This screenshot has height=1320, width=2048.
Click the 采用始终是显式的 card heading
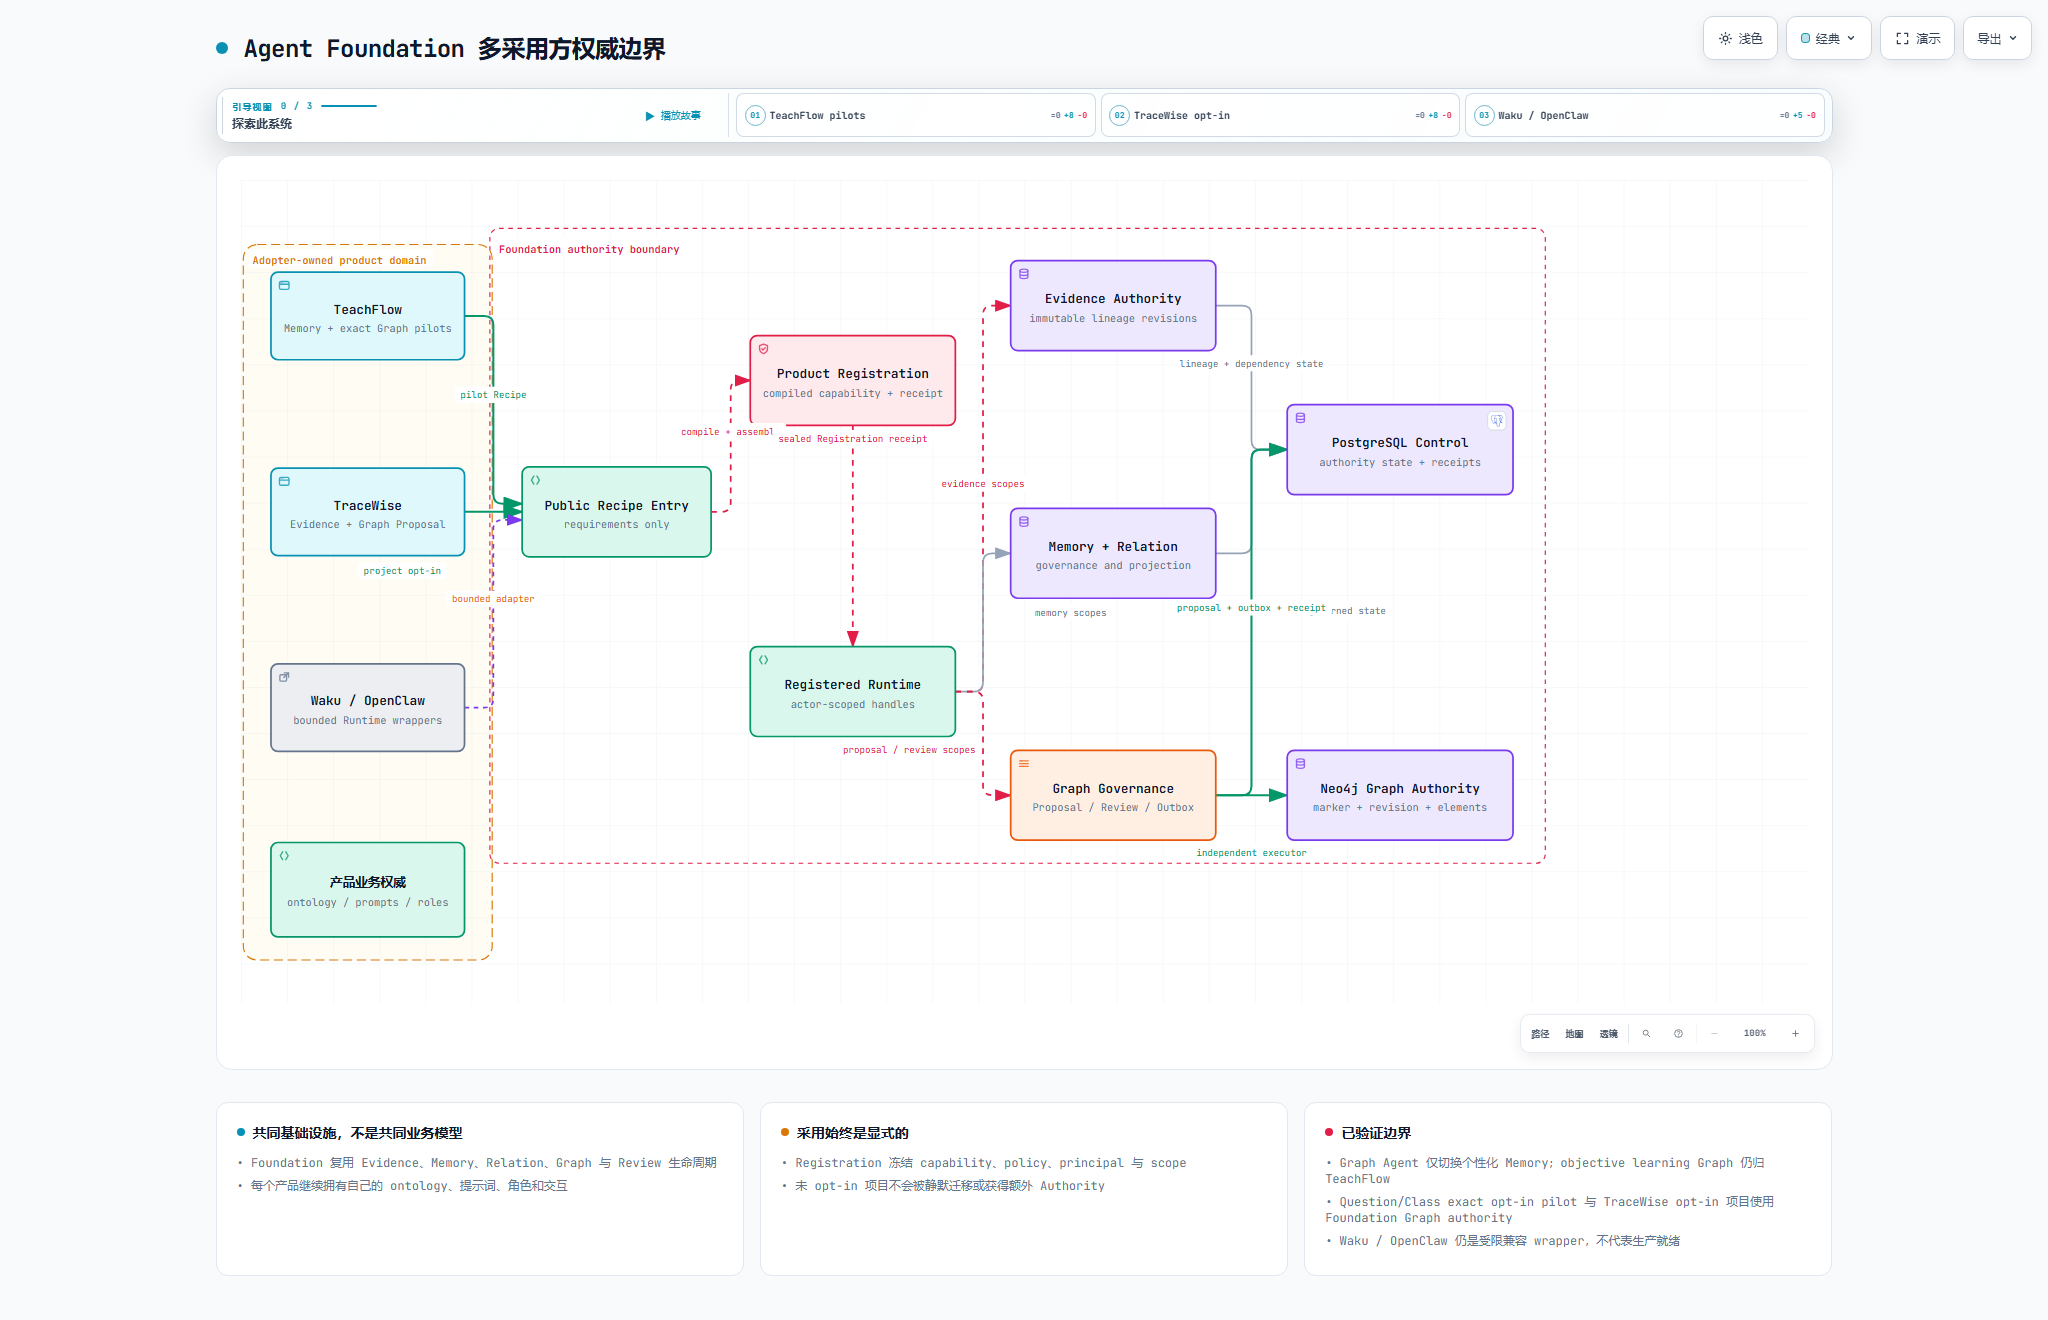[852, 1133]
